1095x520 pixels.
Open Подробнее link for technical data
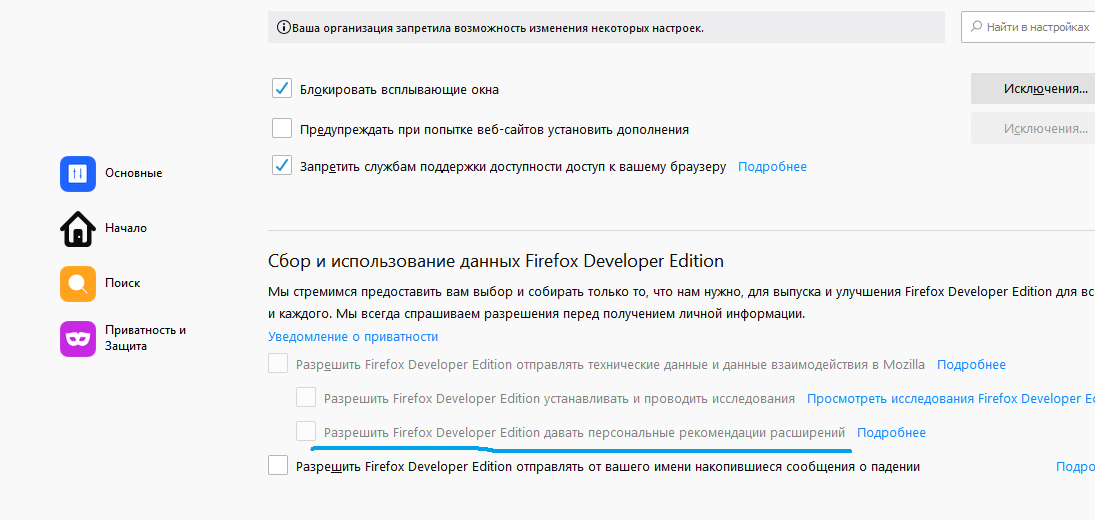pos(971,364)
